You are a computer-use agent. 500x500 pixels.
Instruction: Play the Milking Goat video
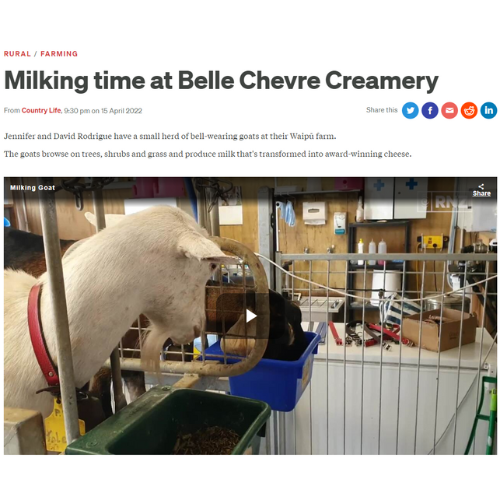click(x=251, y=316)
